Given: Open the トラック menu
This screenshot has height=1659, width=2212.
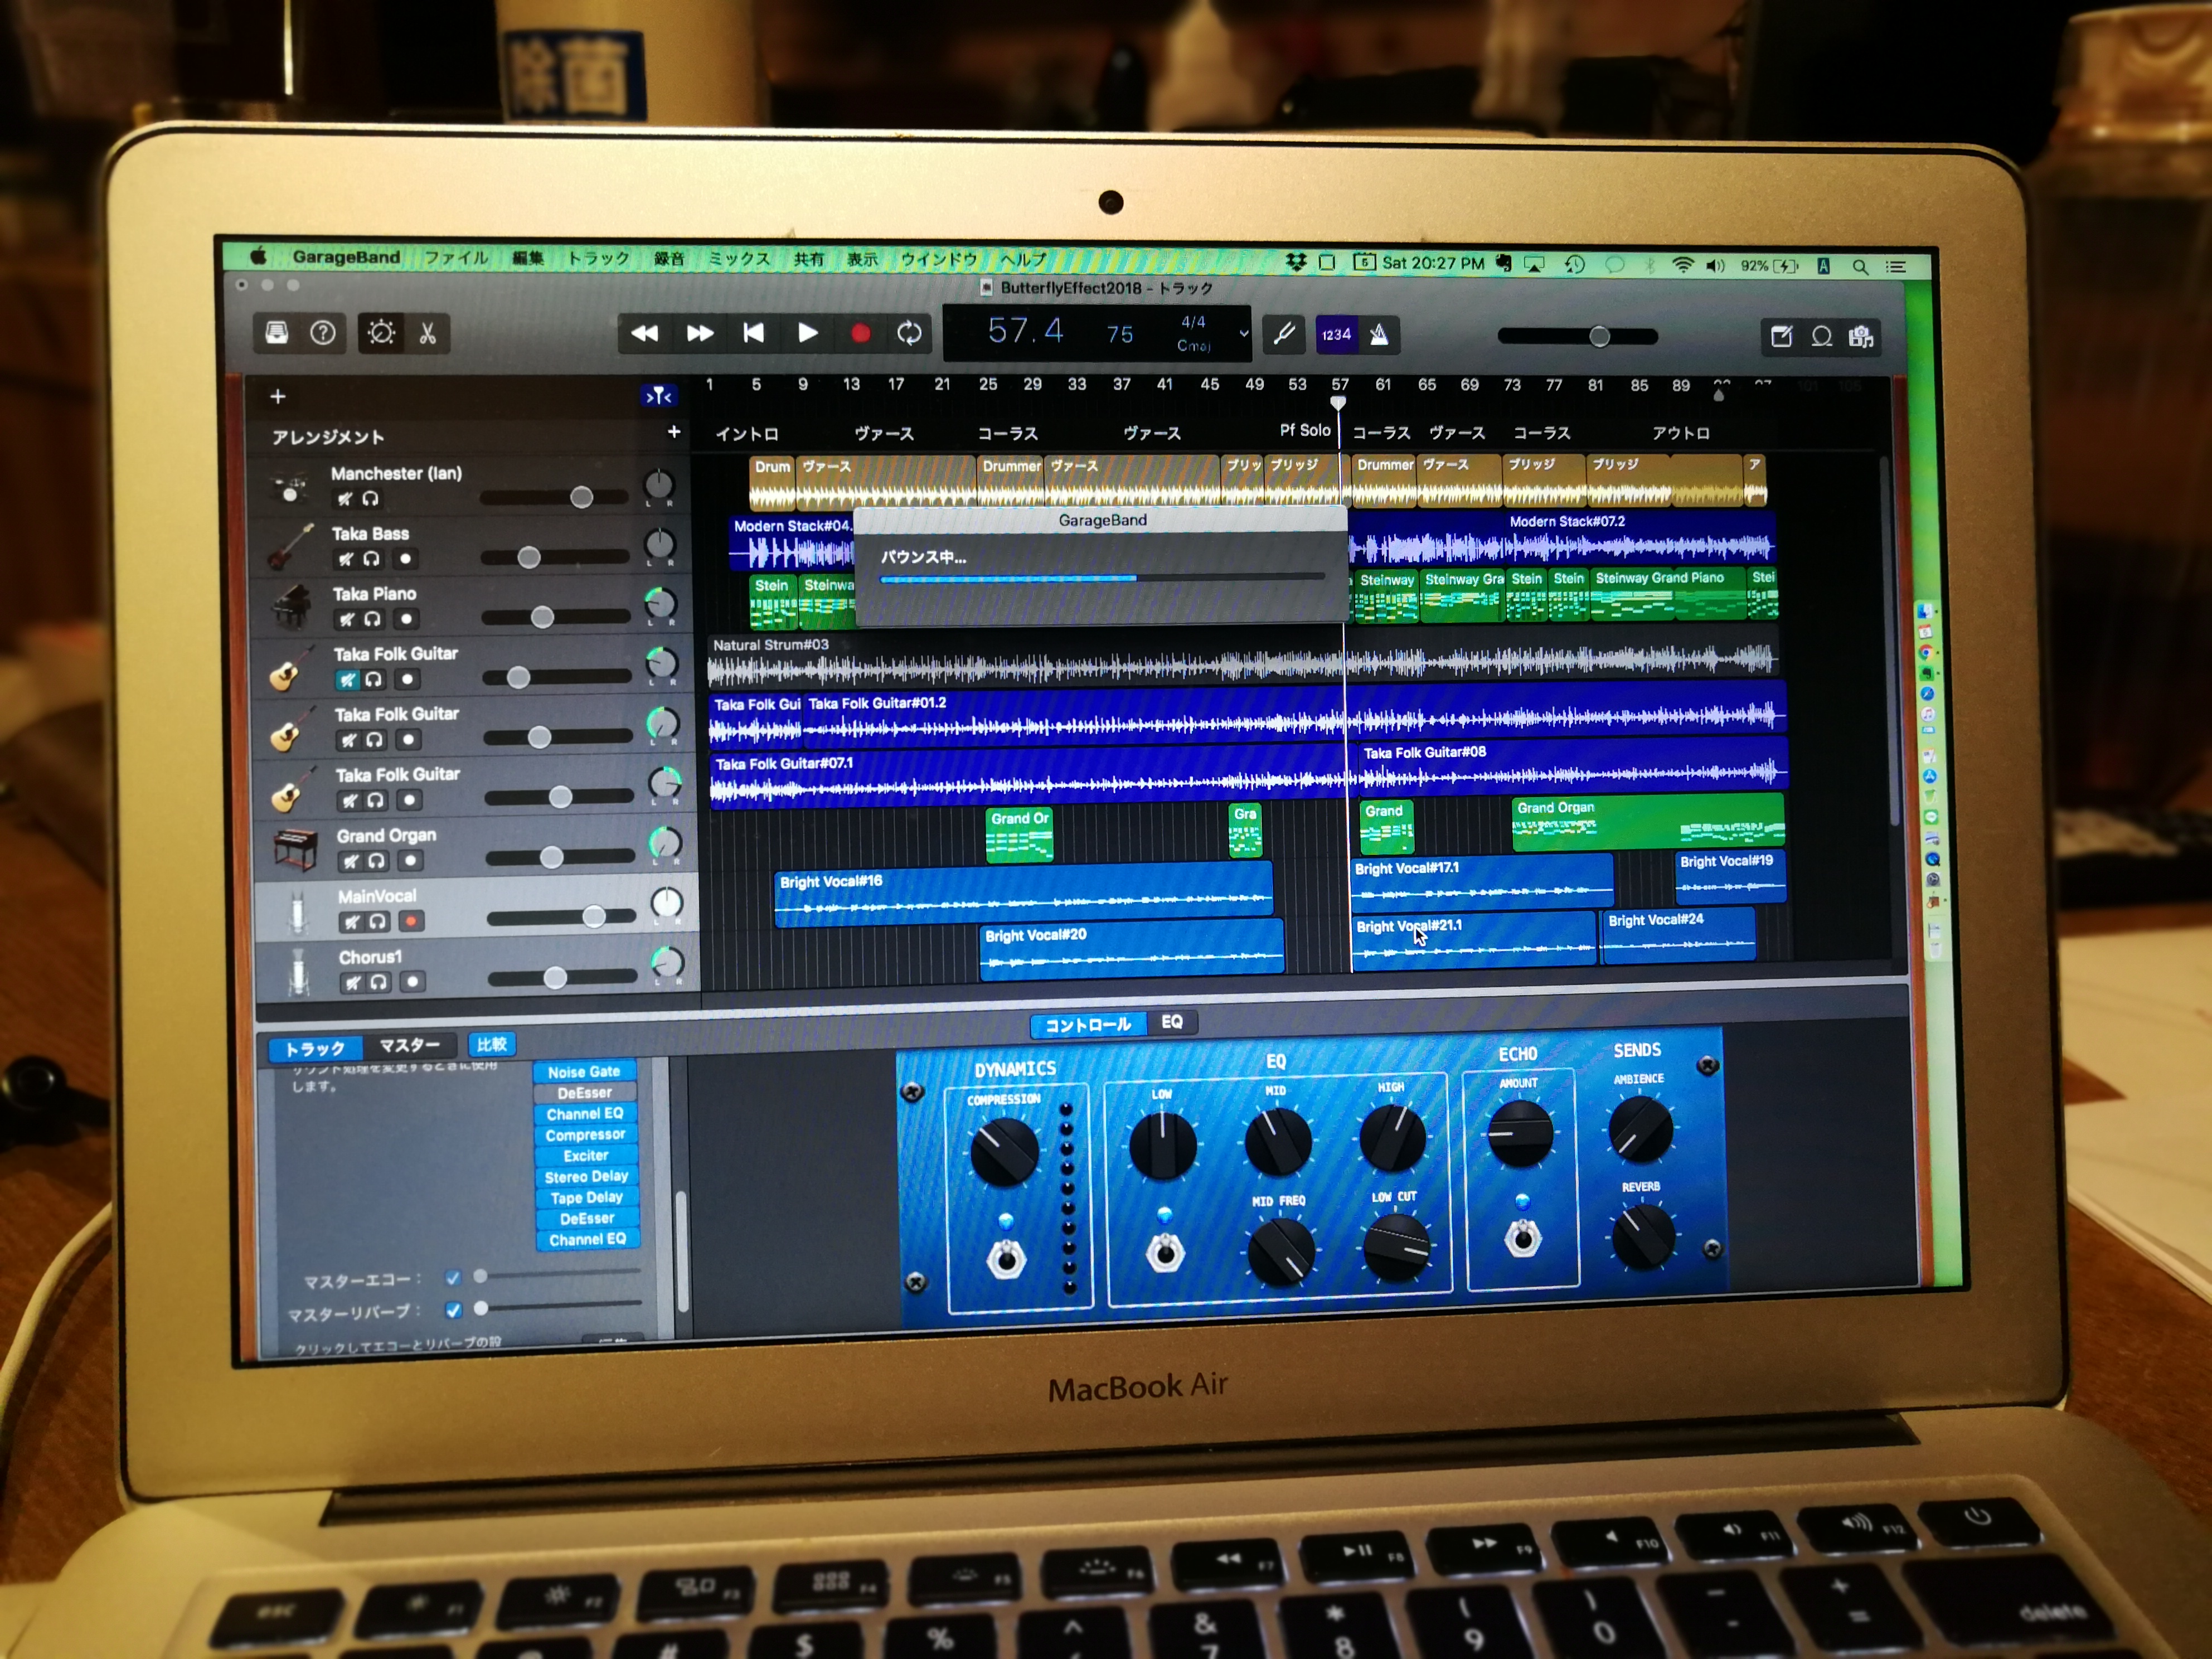Looking at the screenshot, I should pyautogui.click(x=598, y=258).
